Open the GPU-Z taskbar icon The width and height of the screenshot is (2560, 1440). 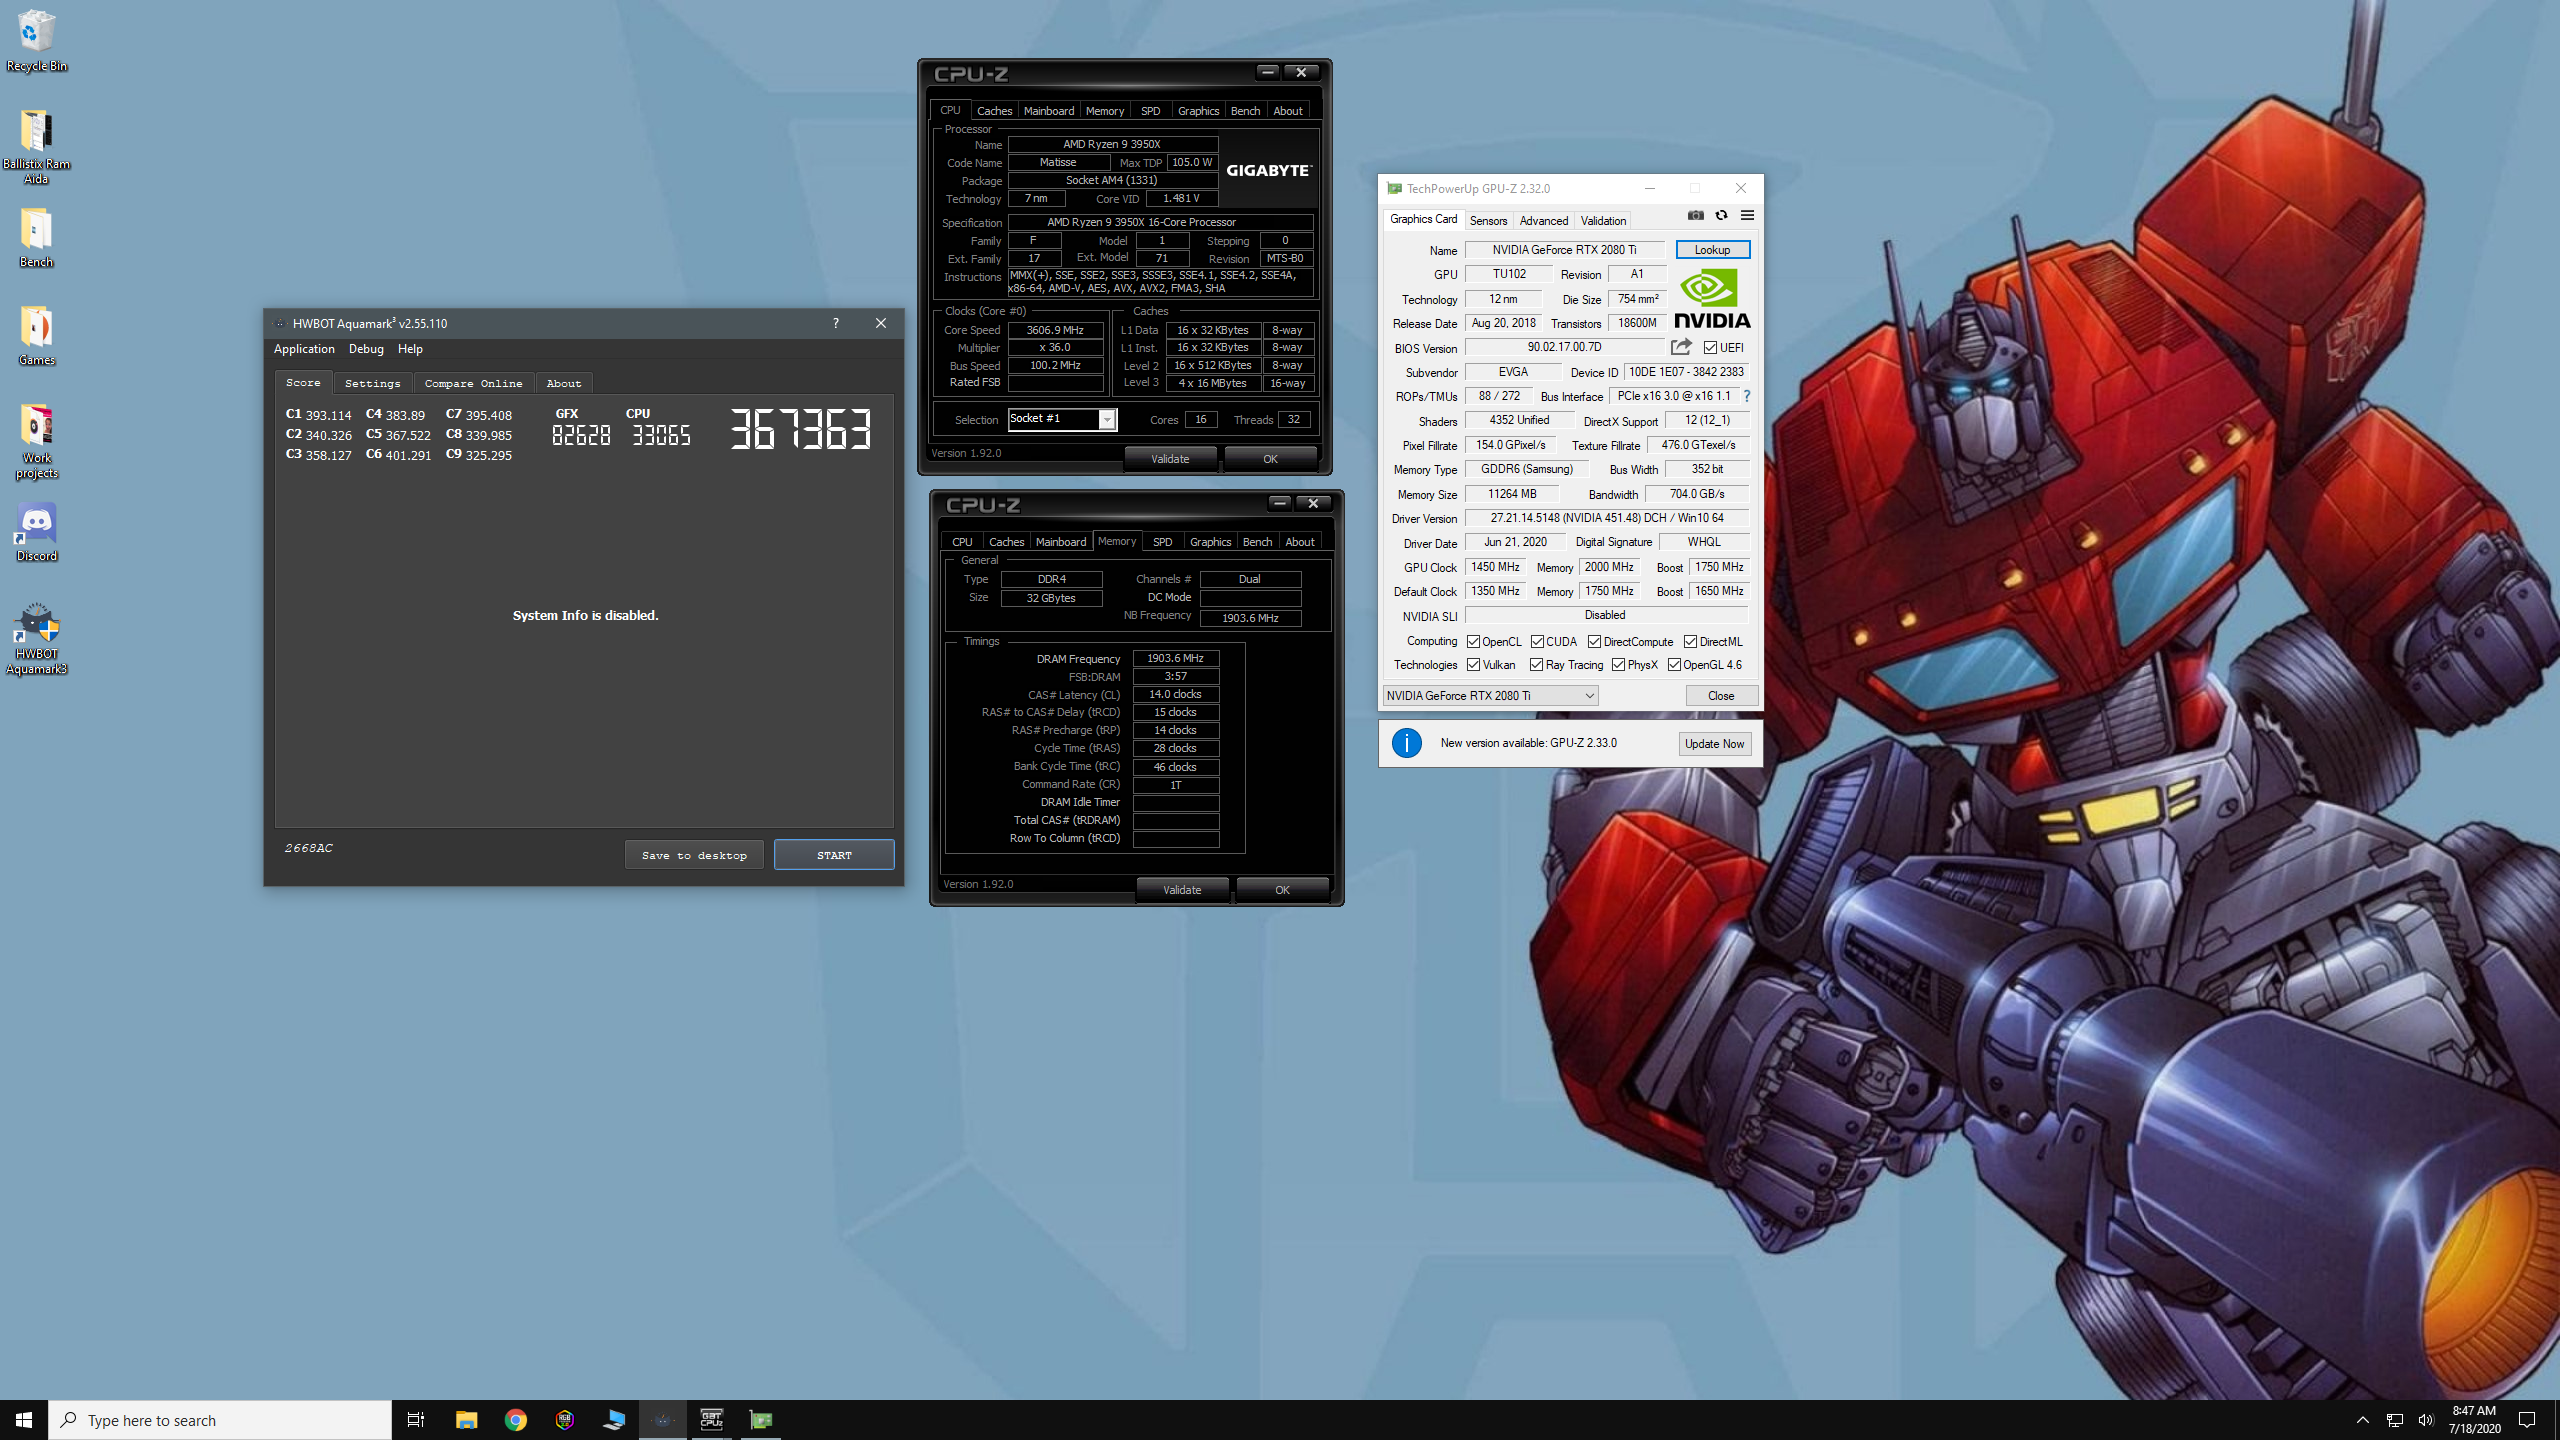coord(761,1420)
